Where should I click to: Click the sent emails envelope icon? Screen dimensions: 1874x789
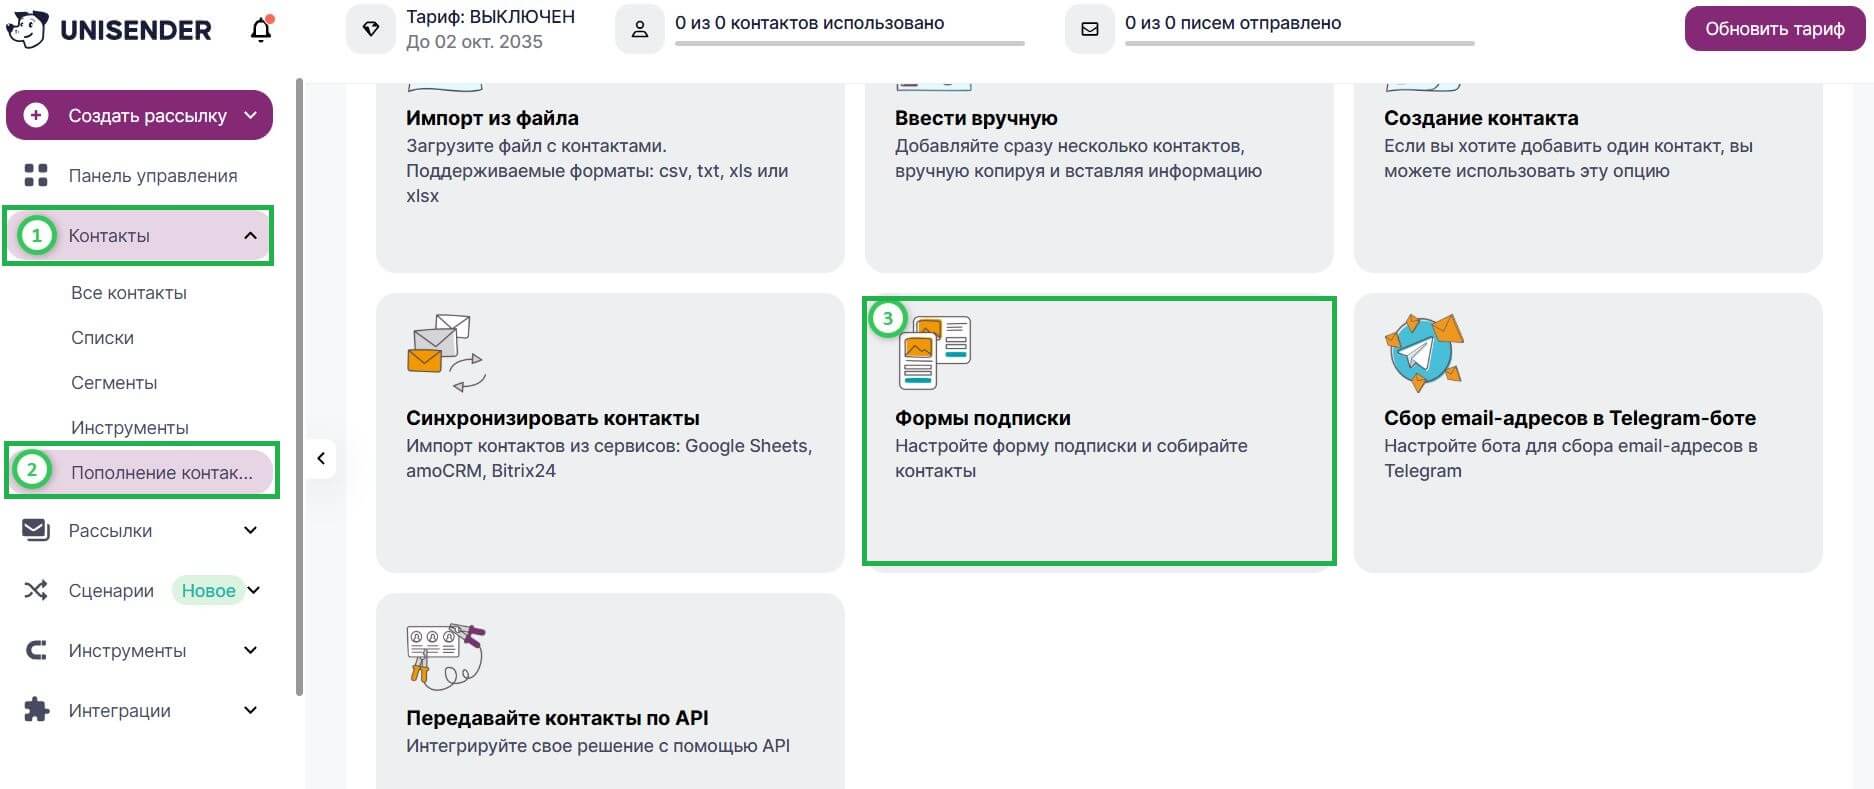pyautogui.click(x=1090, y=29)
